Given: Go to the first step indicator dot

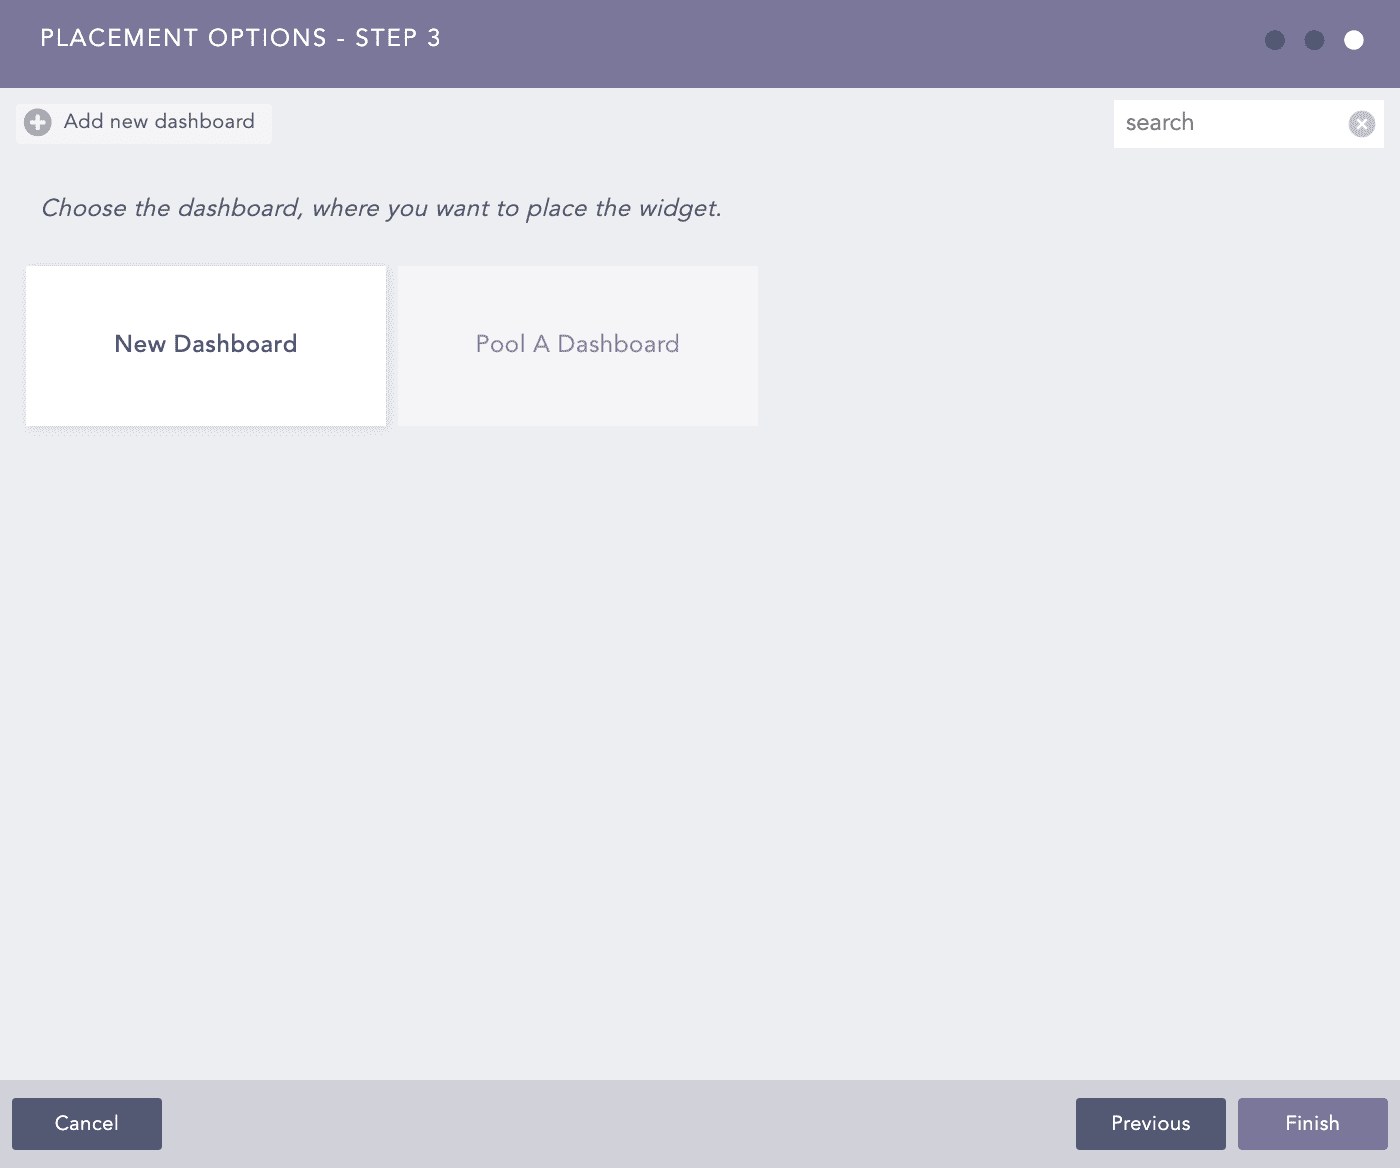Looking at the screenshot, I should click(1275, 40).
